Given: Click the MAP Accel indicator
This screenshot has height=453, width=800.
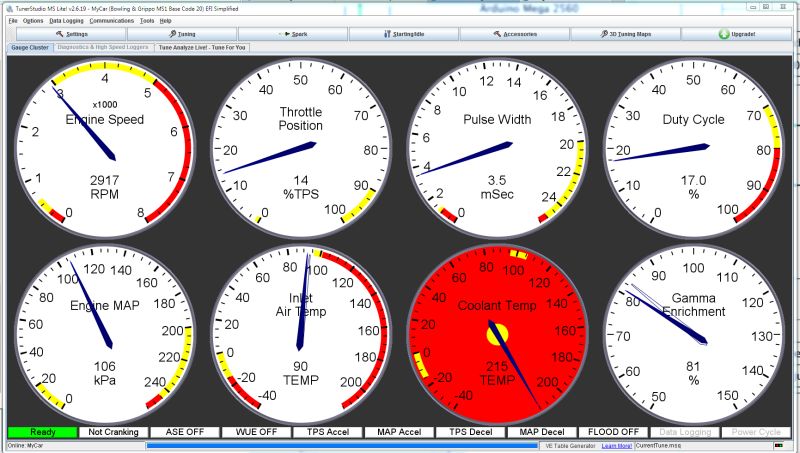Looking at the screenshot, I should [x=399, y=432].
